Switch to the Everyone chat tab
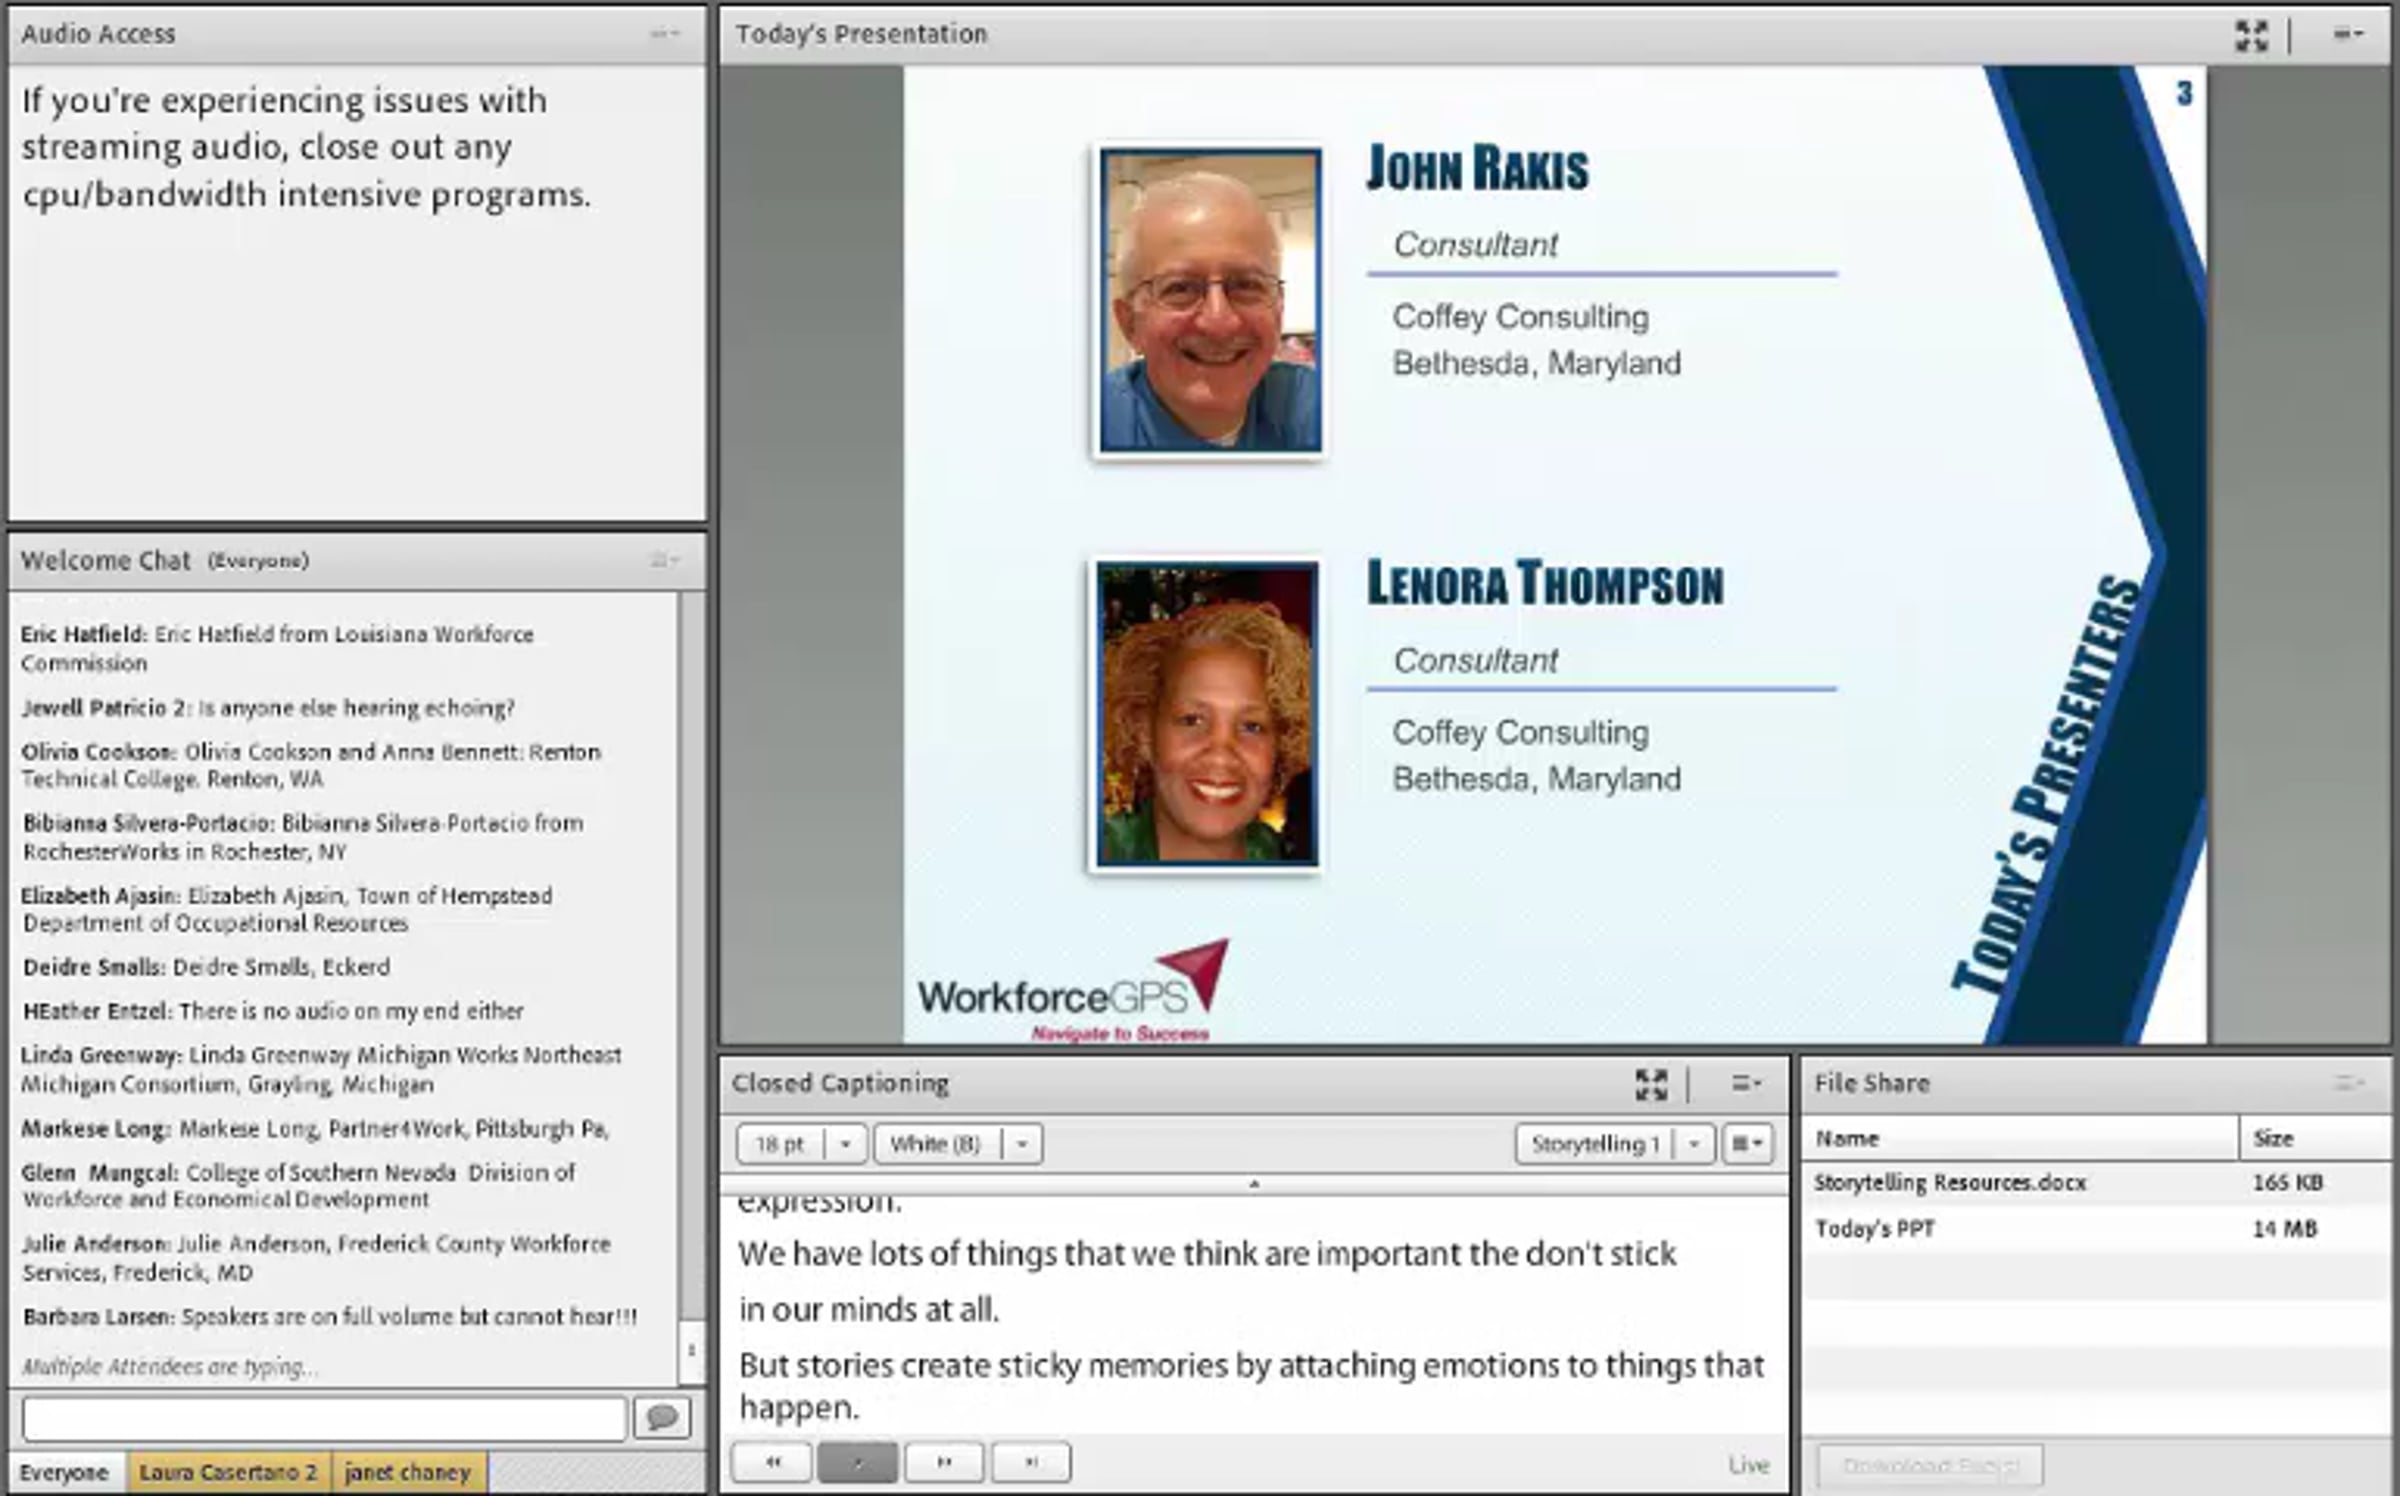2400x1496 pixels. tap(64, 1472)
